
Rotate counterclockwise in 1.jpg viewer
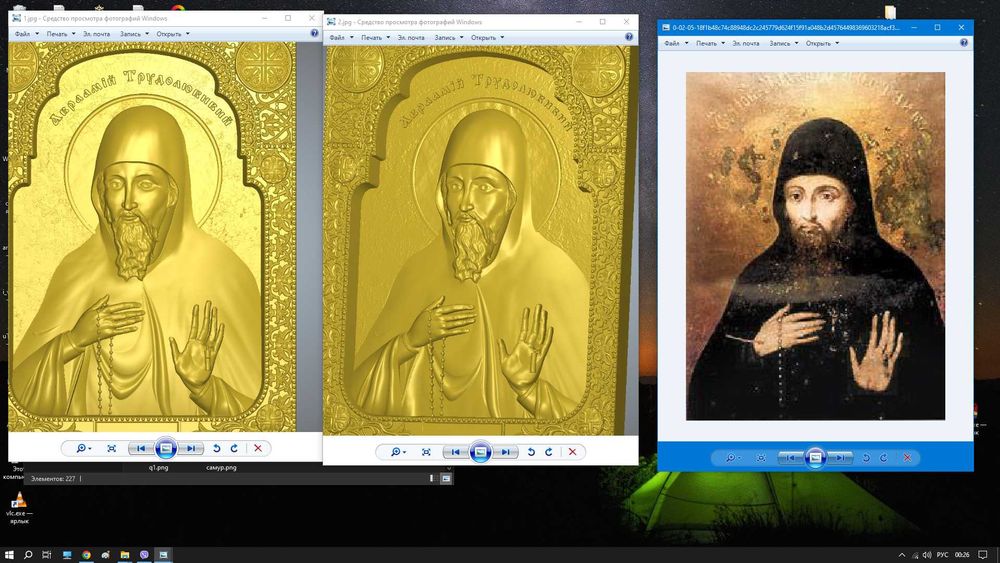(217, 448)
